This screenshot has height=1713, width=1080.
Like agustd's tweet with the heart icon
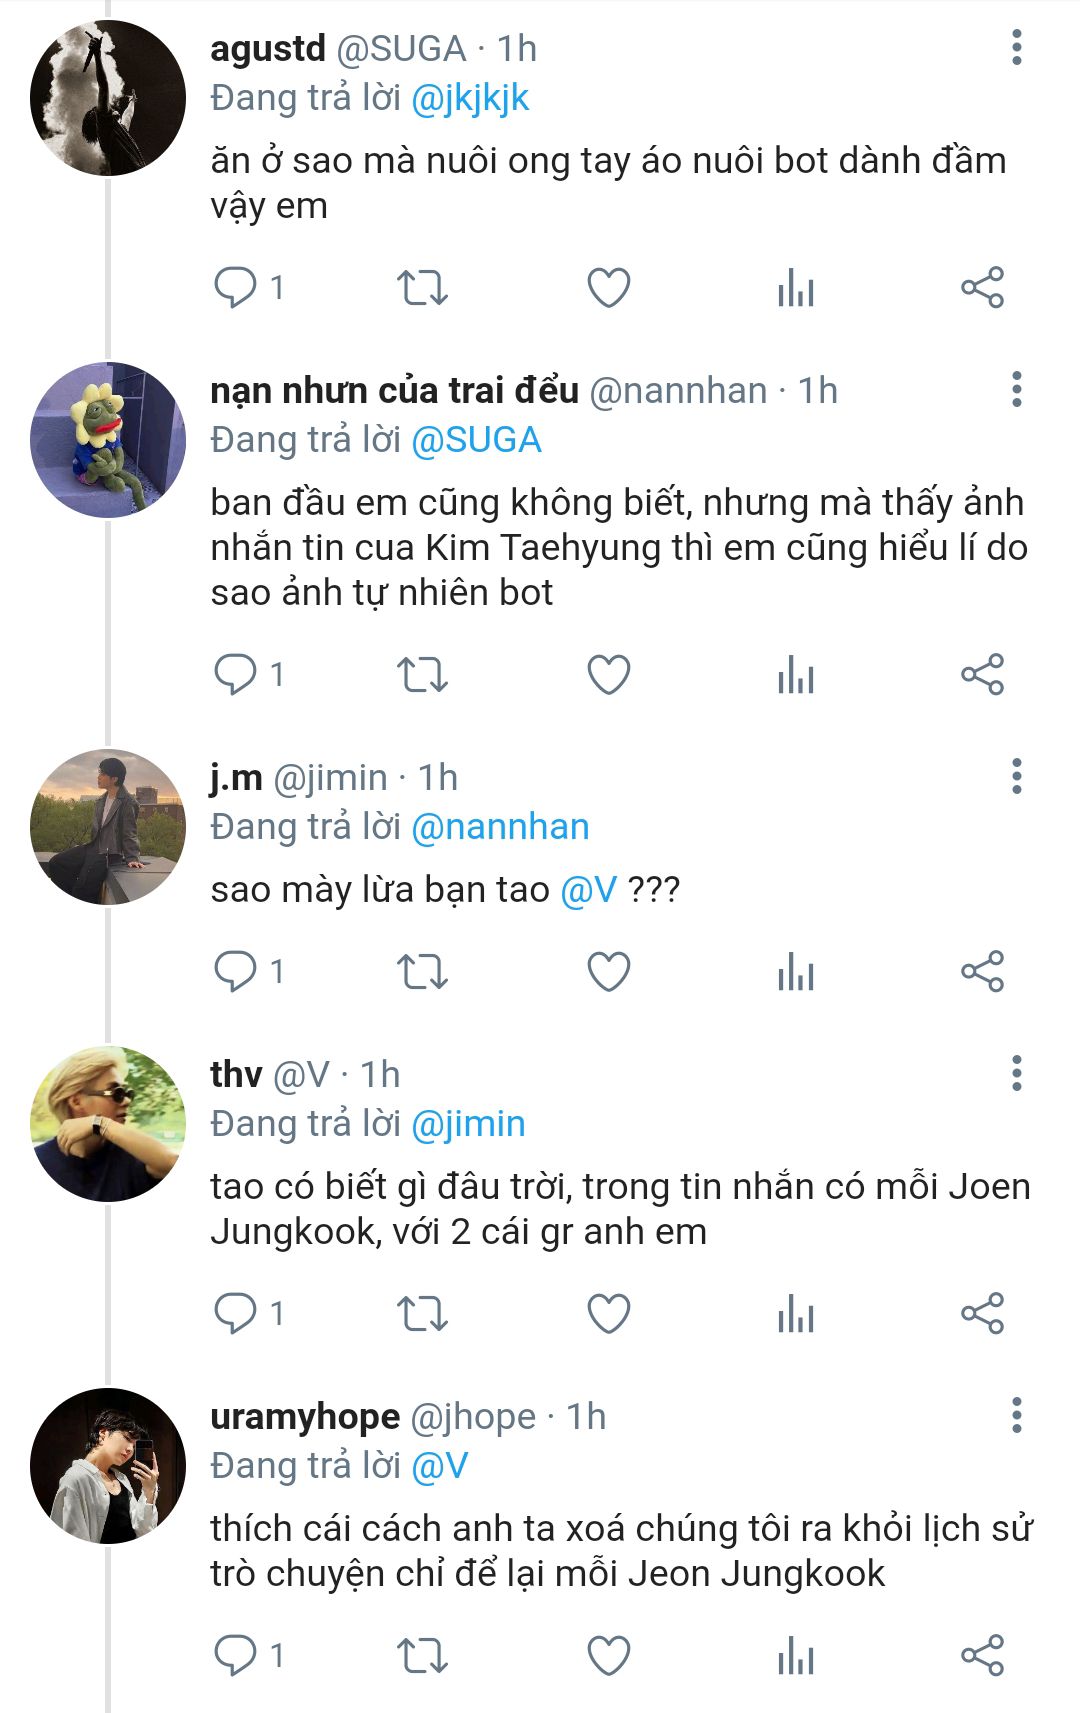(608, 288)
